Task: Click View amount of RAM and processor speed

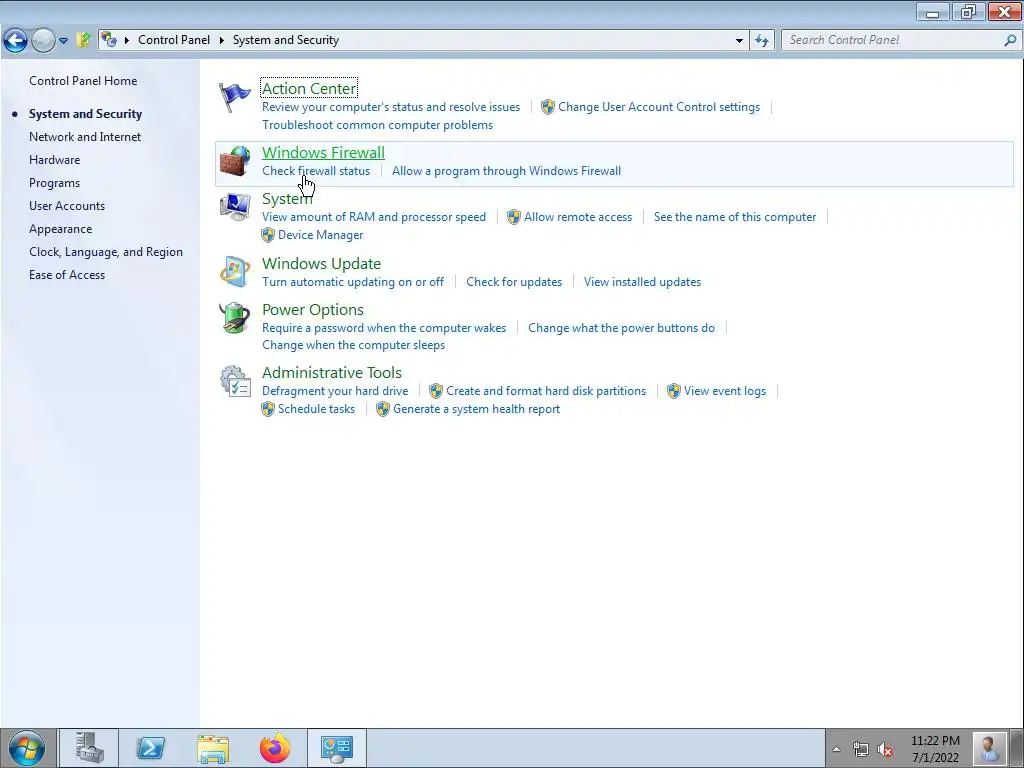Action: pyautogui.click(x=374, y=217)
